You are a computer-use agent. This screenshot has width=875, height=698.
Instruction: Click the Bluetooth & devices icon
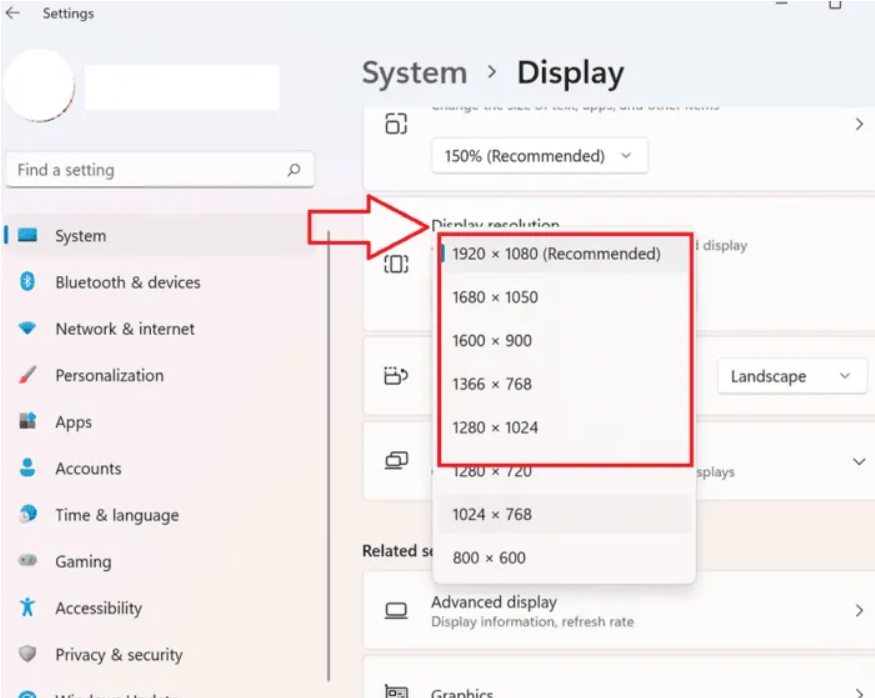tap(28, 282)
